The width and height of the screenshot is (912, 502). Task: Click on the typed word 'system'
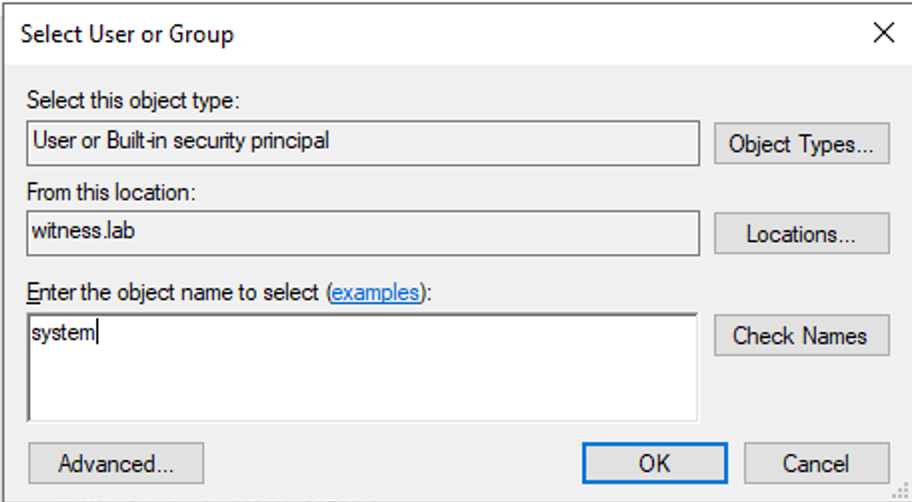coord(63,334)
